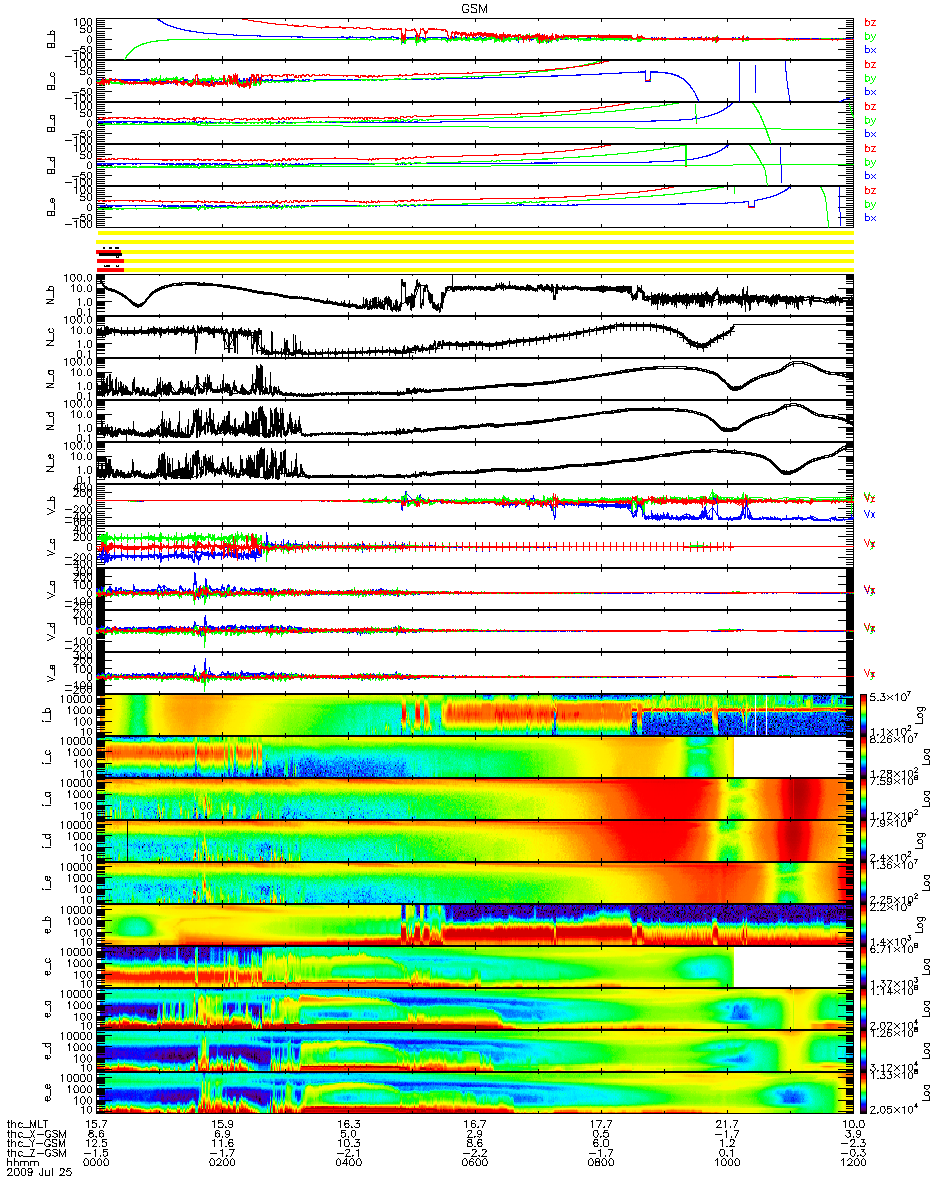Screen dimensions: 930x1200
Task: Click the MLT value 16.3
Action: click(348, 1123)
